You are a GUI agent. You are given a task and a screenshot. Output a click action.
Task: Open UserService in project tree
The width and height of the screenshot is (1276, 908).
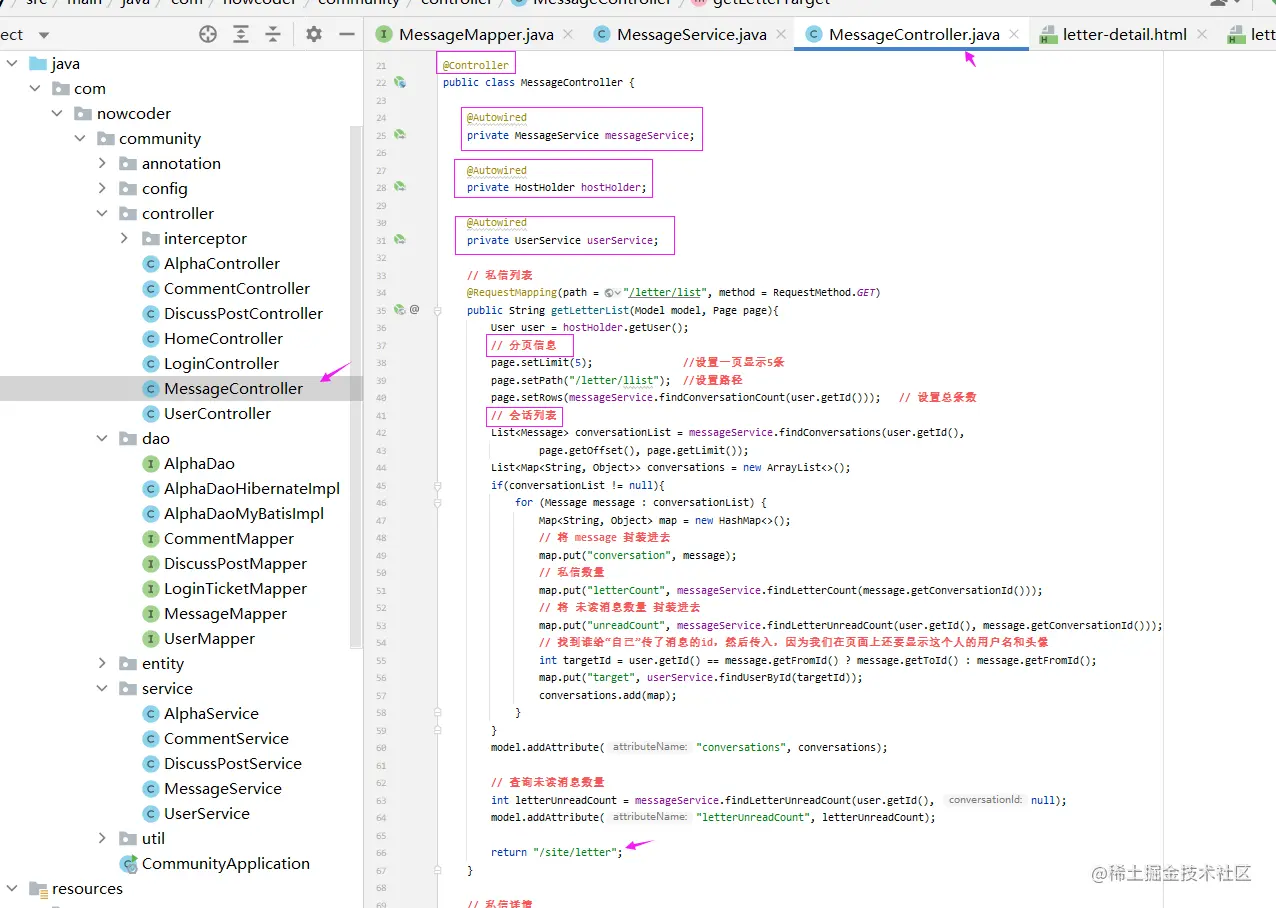(x=207, y=814)
